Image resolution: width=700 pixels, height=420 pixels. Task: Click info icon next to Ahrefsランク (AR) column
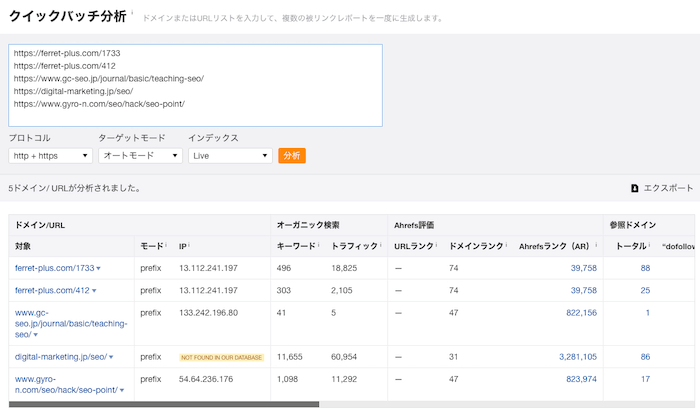(x=596, y=244)
